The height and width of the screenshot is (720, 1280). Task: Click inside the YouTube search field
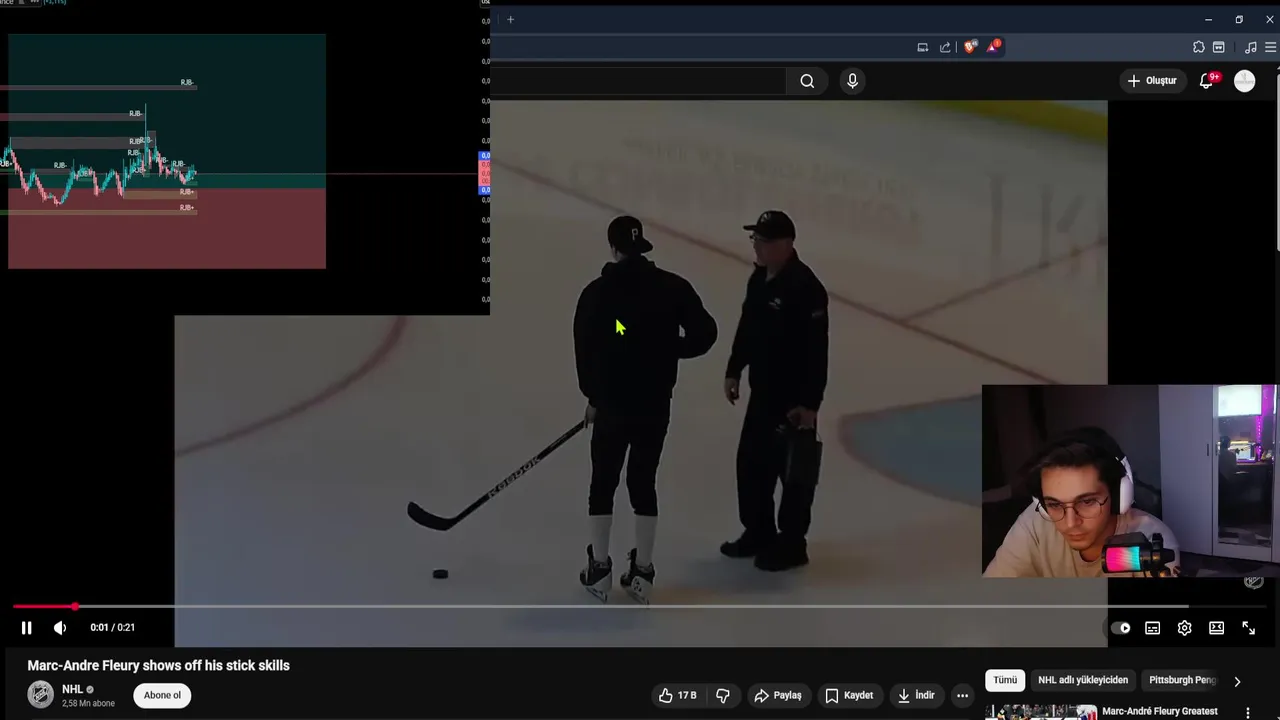pos(637,81)
